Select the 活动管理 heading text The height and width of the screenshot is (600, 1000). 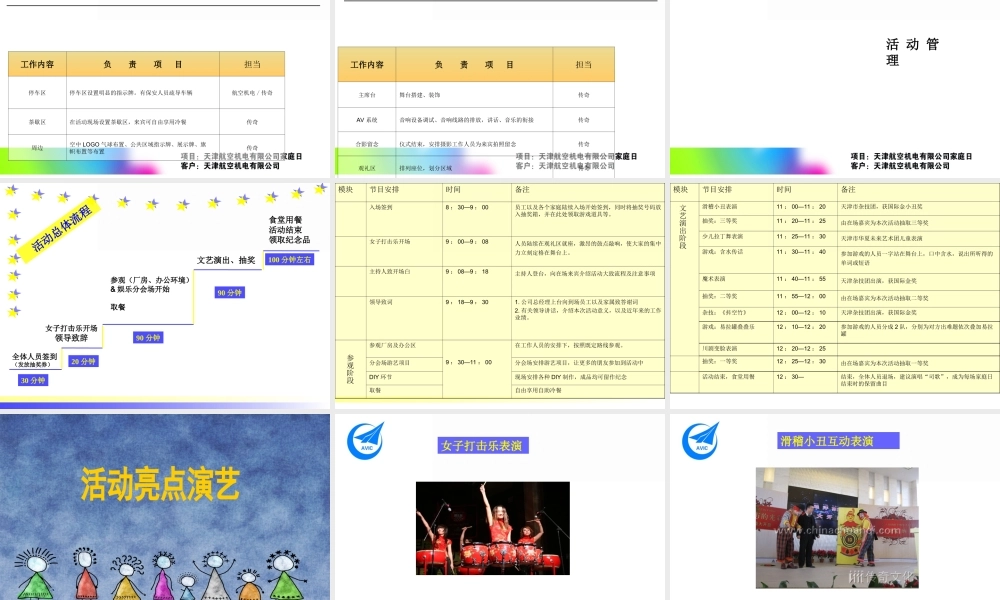[912, 52]
